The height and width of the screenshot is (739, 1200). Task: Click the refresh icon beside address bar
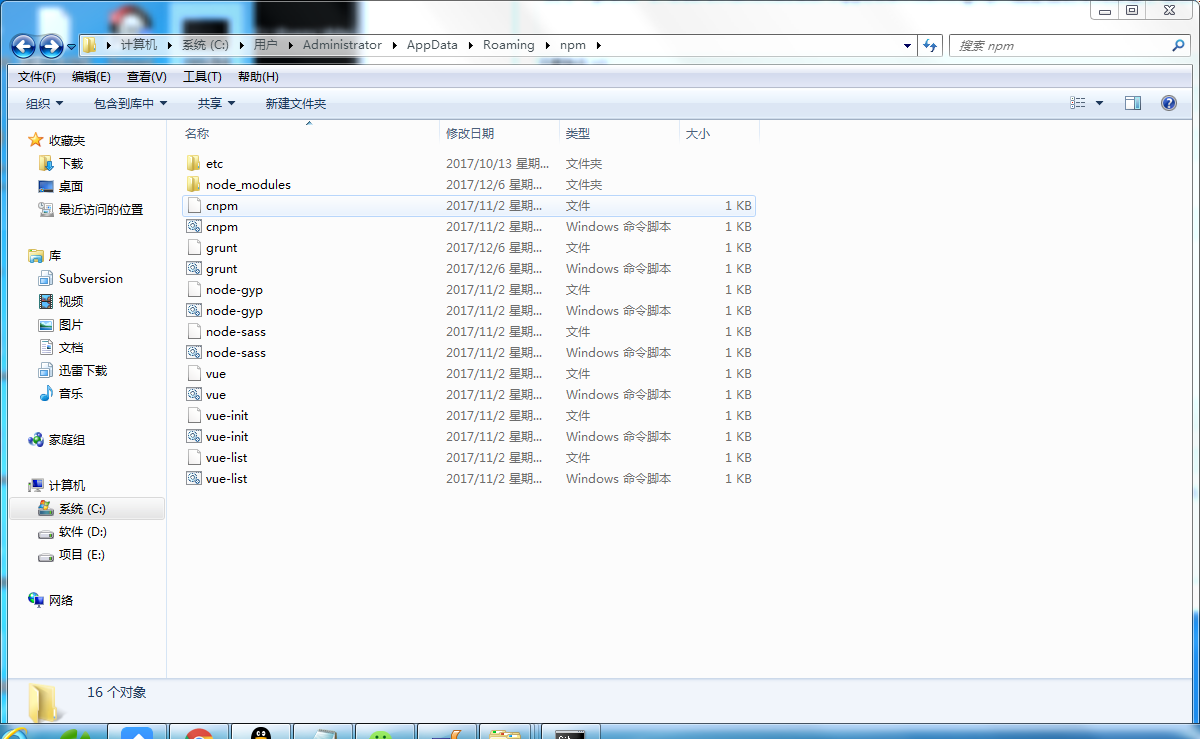(x=931, y=46)
